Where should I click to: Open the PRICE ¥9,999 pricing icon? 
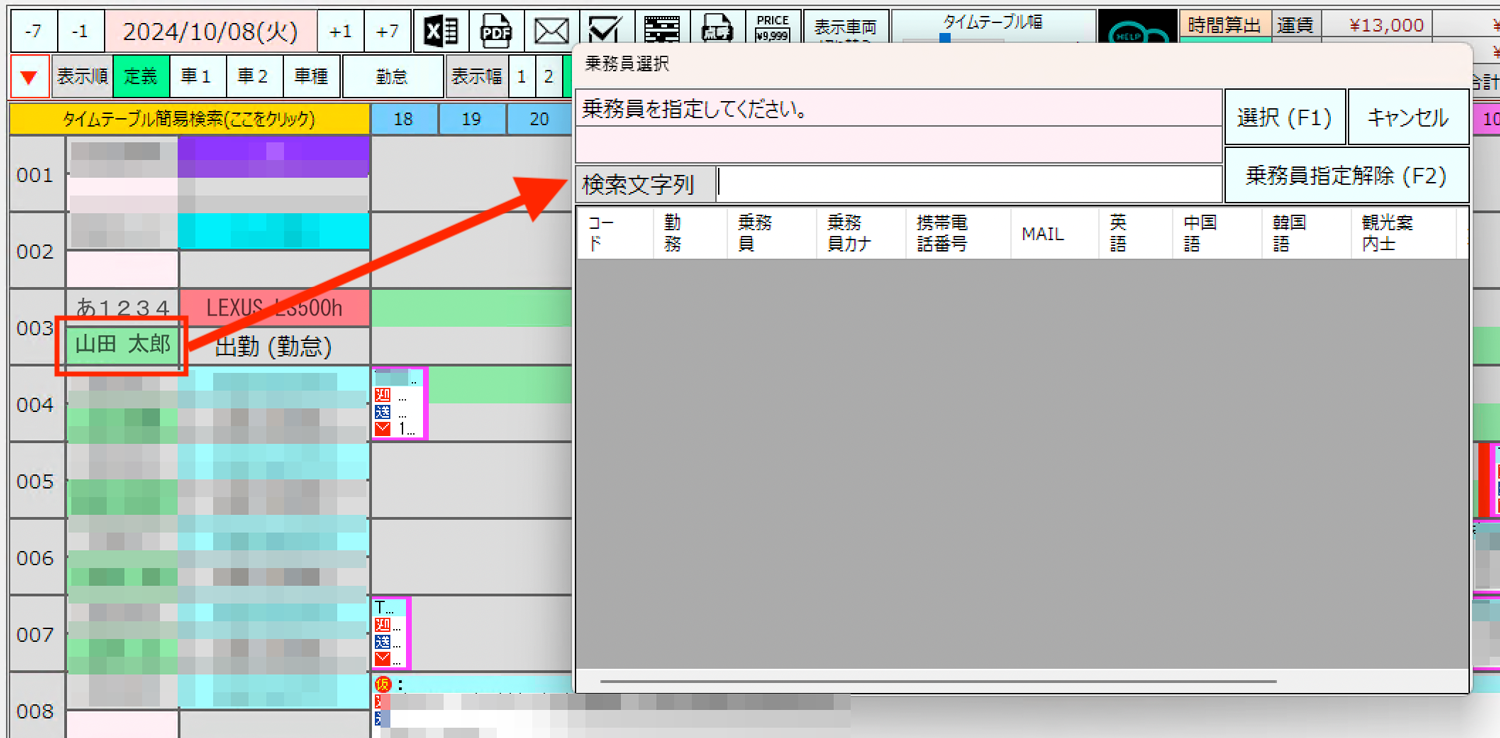coord(771,29)
